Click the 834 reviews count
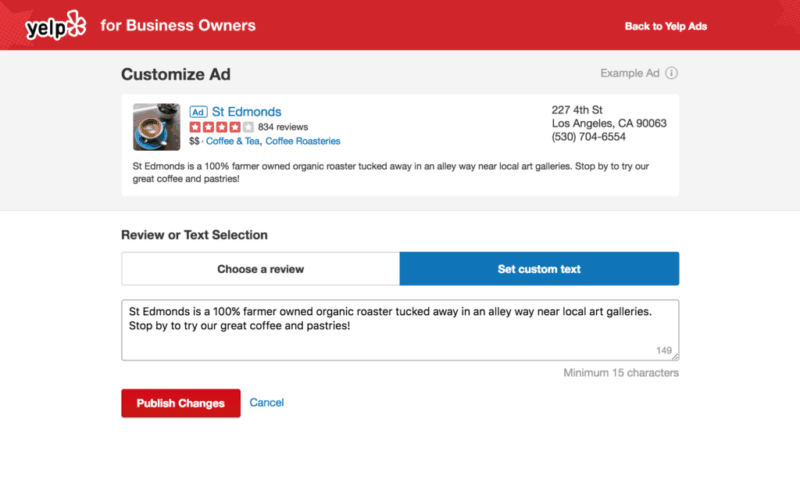Image resolution: width=800 pixels, height=502 pixels. [283, 127]
